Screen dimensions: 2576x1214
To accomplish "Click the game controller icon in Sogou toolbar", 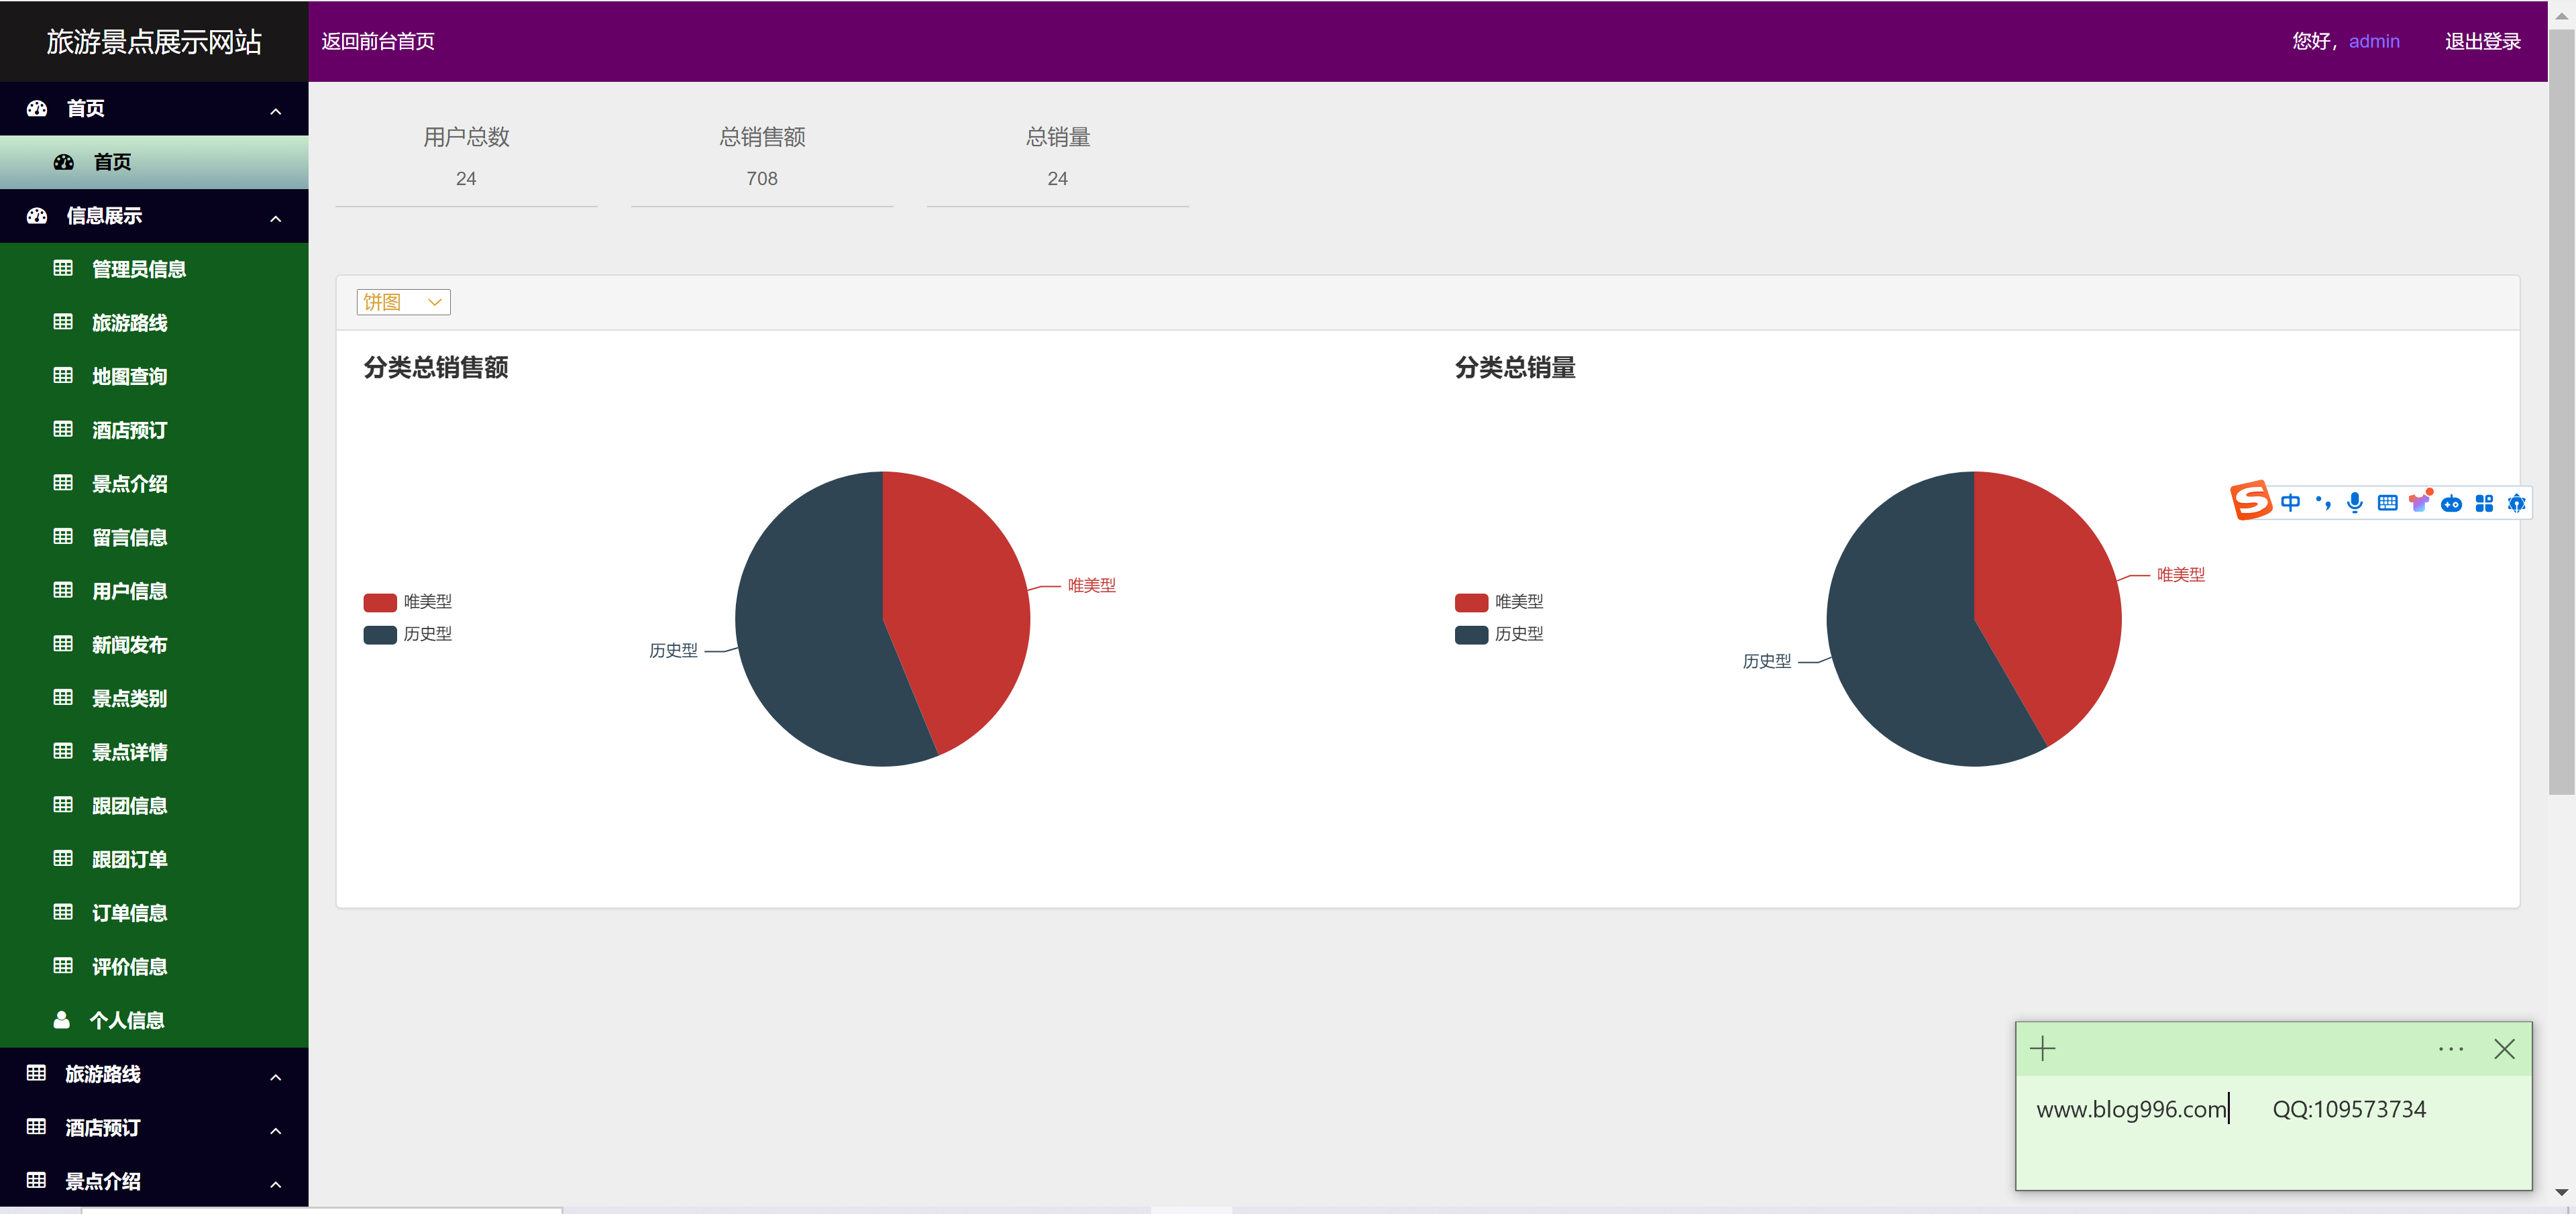I will pyautogui.click(x=2451, y=504).
